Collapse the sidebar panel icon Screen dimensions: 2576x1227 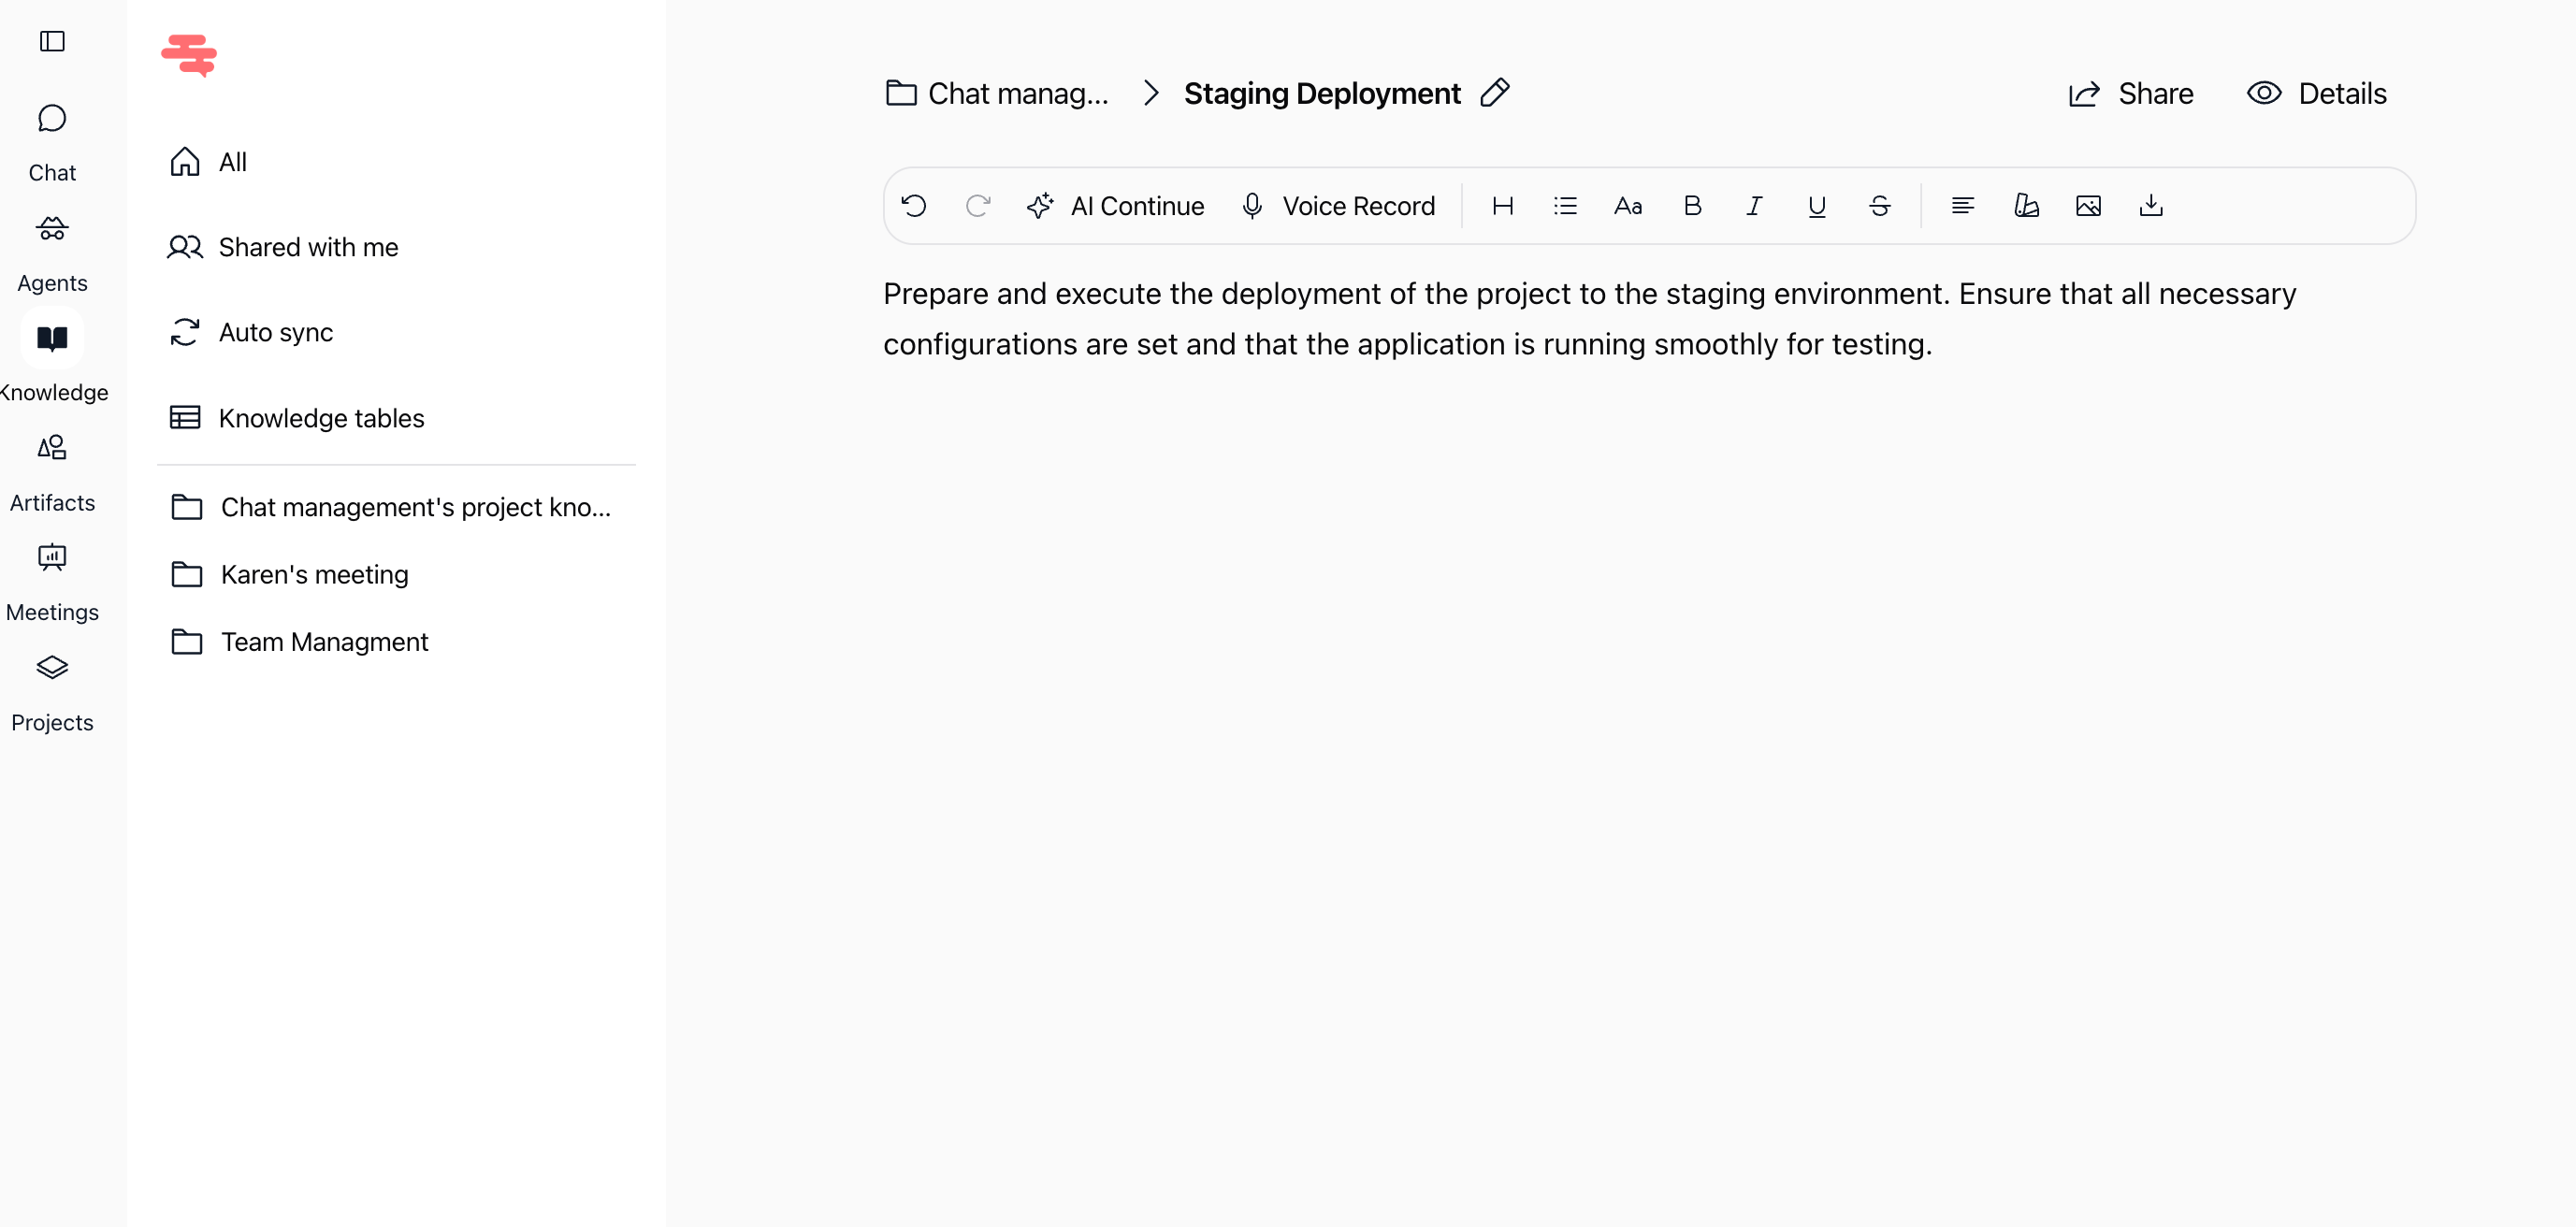pos(52,41)
